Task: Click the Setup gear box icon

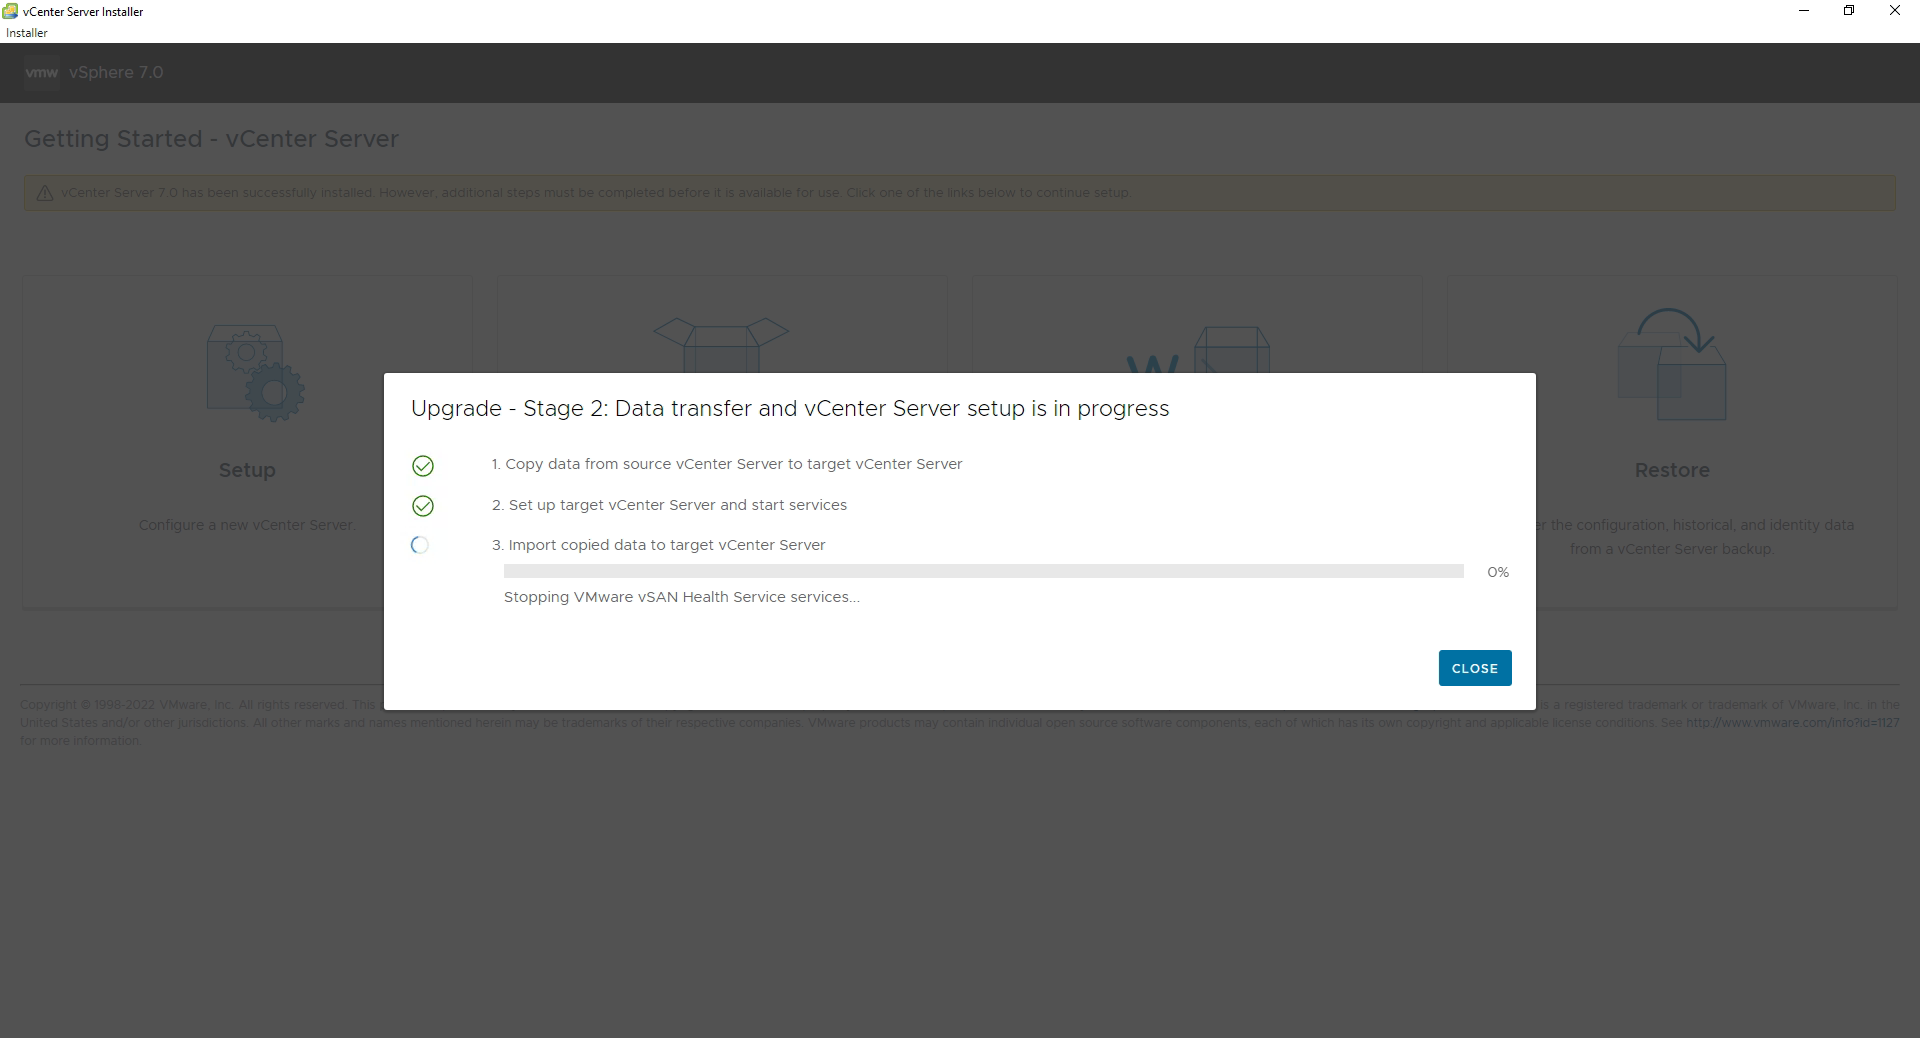Action: 255,372
